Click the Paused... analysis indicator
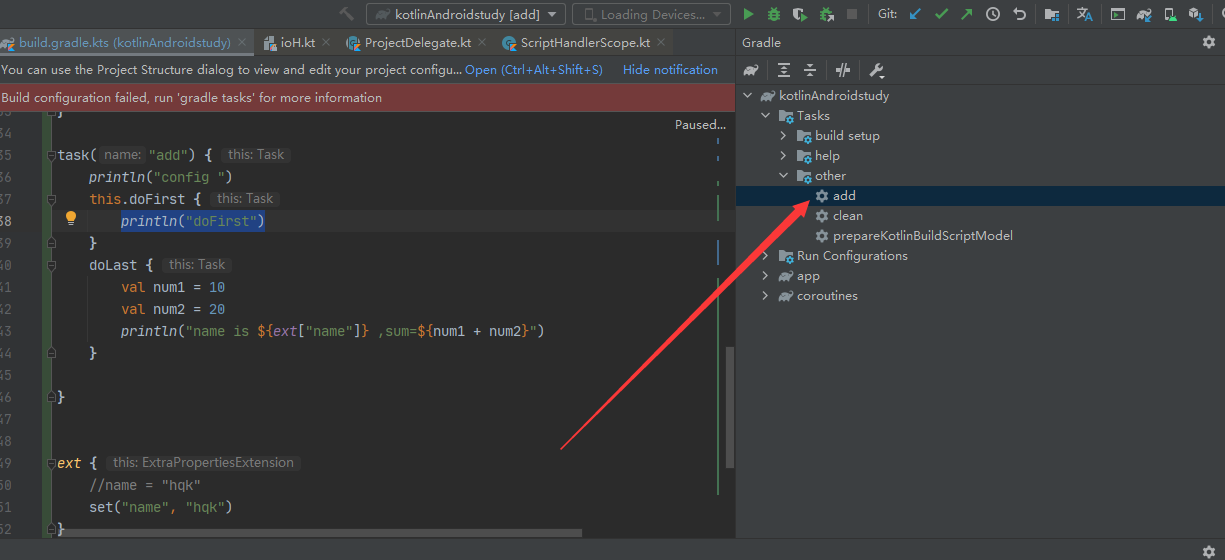 [700, 125]
